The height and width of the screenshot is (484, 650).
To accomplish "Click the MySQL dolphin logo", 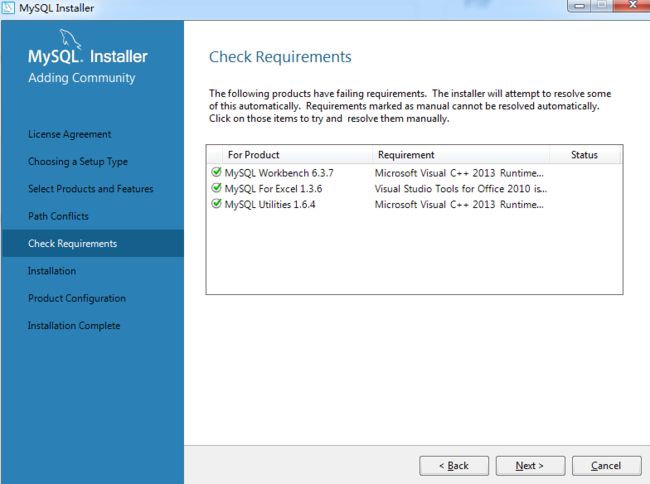I will click(x=70, y=39).
